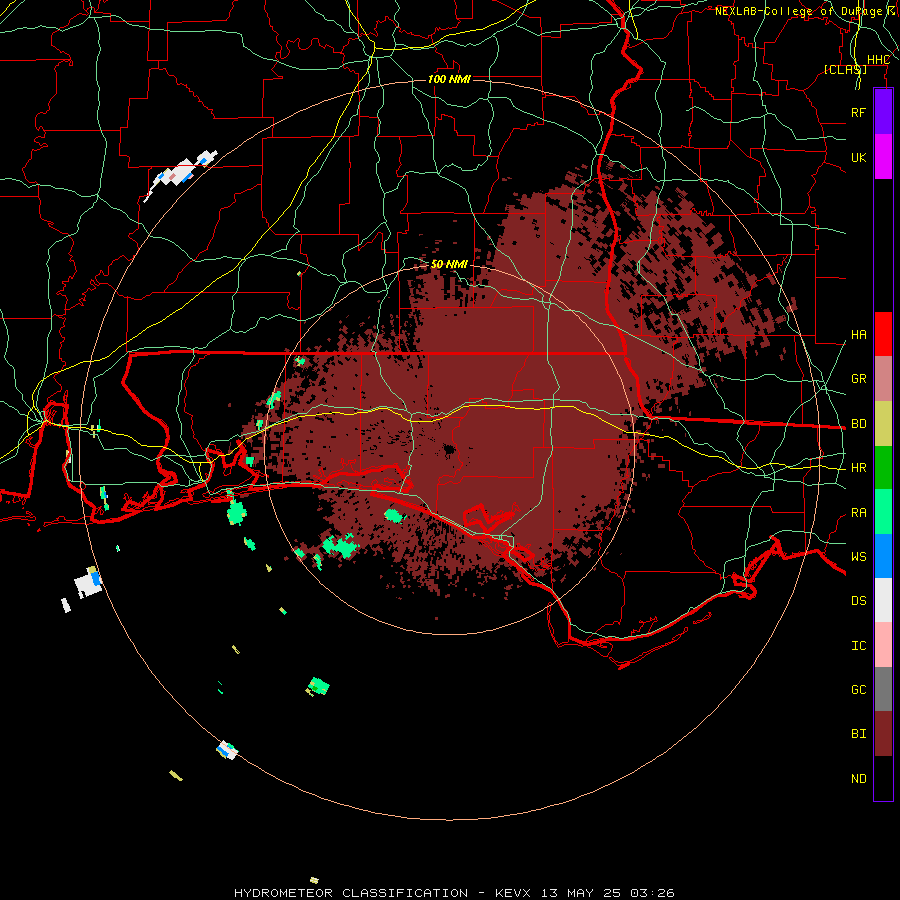
Task: Click the 13 MAY 25 date text
Action: point(581,893)
